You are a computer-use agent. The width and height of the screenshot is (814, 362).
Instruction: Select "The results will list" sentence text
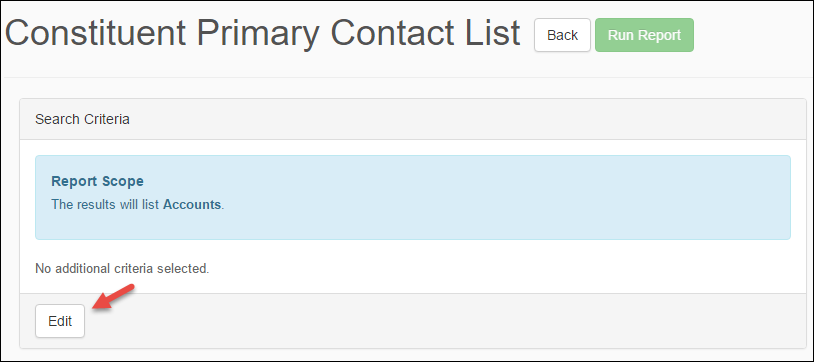pos(106,205)
